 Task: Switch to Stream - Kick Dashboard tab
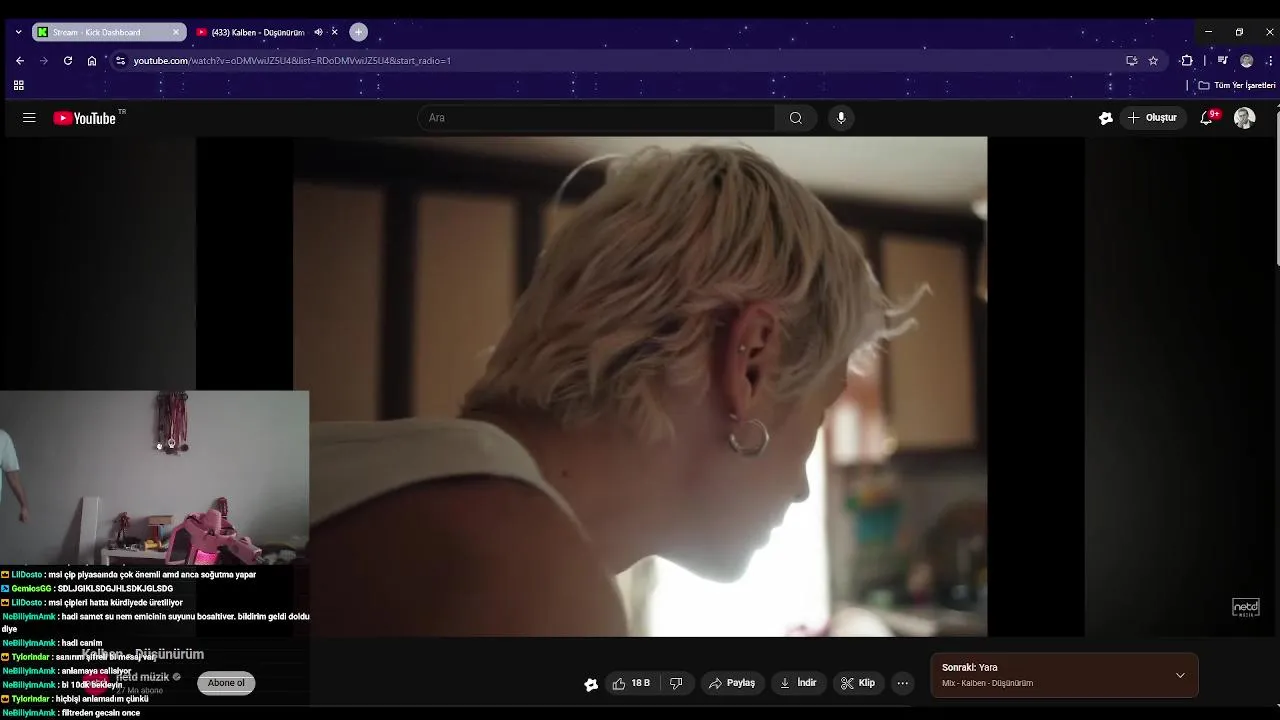pos(108,32)
